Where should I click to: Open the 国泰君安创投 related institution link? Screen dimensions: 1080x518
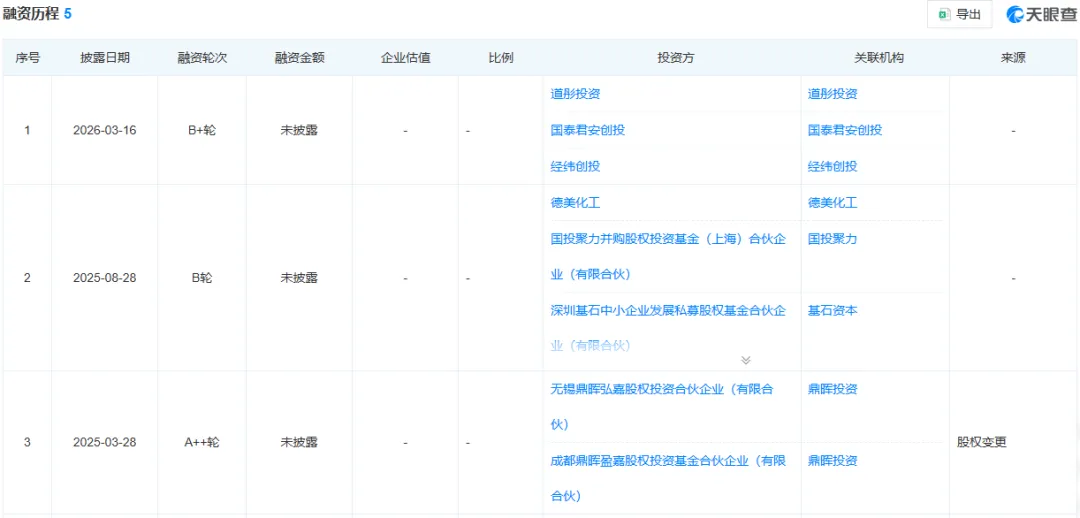coord(845,130)
